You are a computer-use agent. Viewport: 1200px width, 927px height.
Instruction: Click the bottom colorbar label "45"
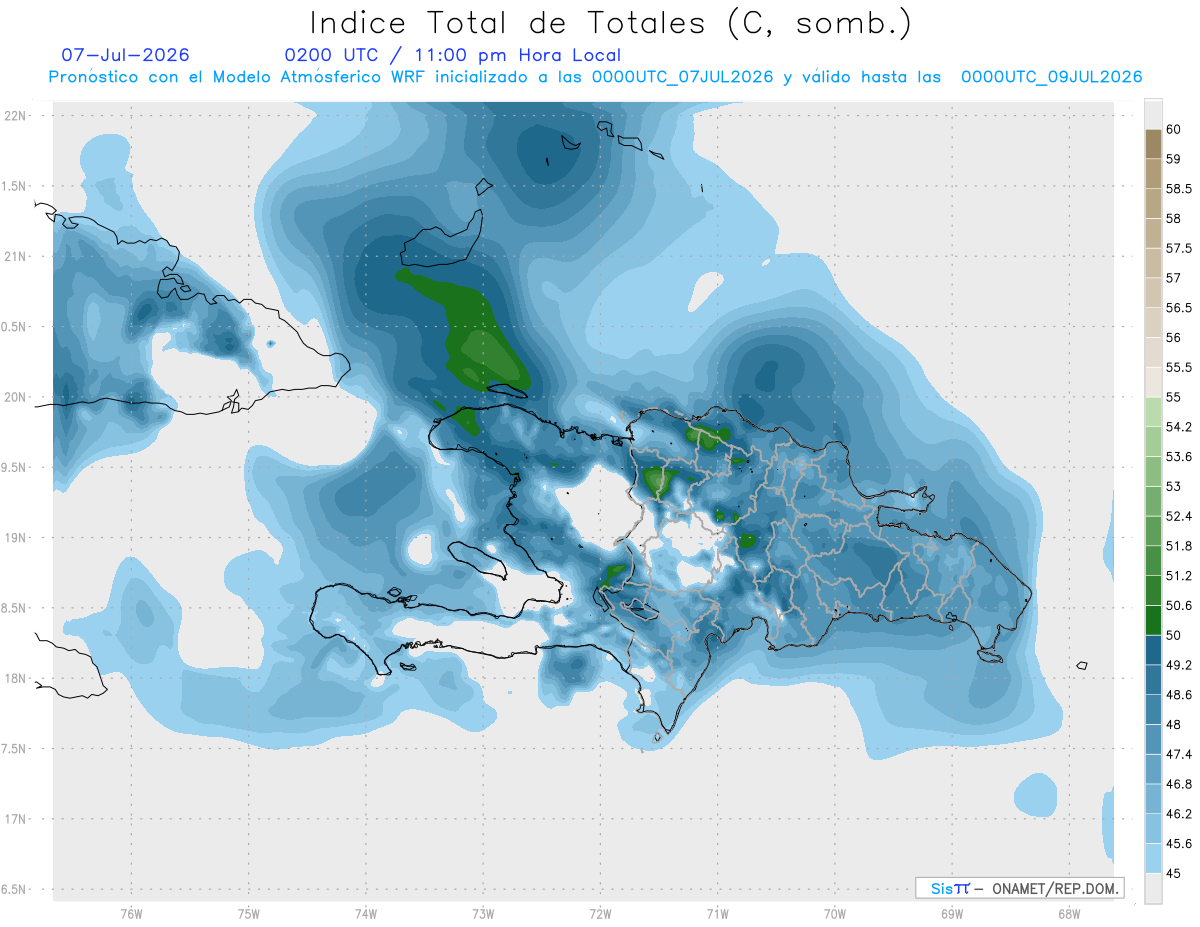[1174, 873]
